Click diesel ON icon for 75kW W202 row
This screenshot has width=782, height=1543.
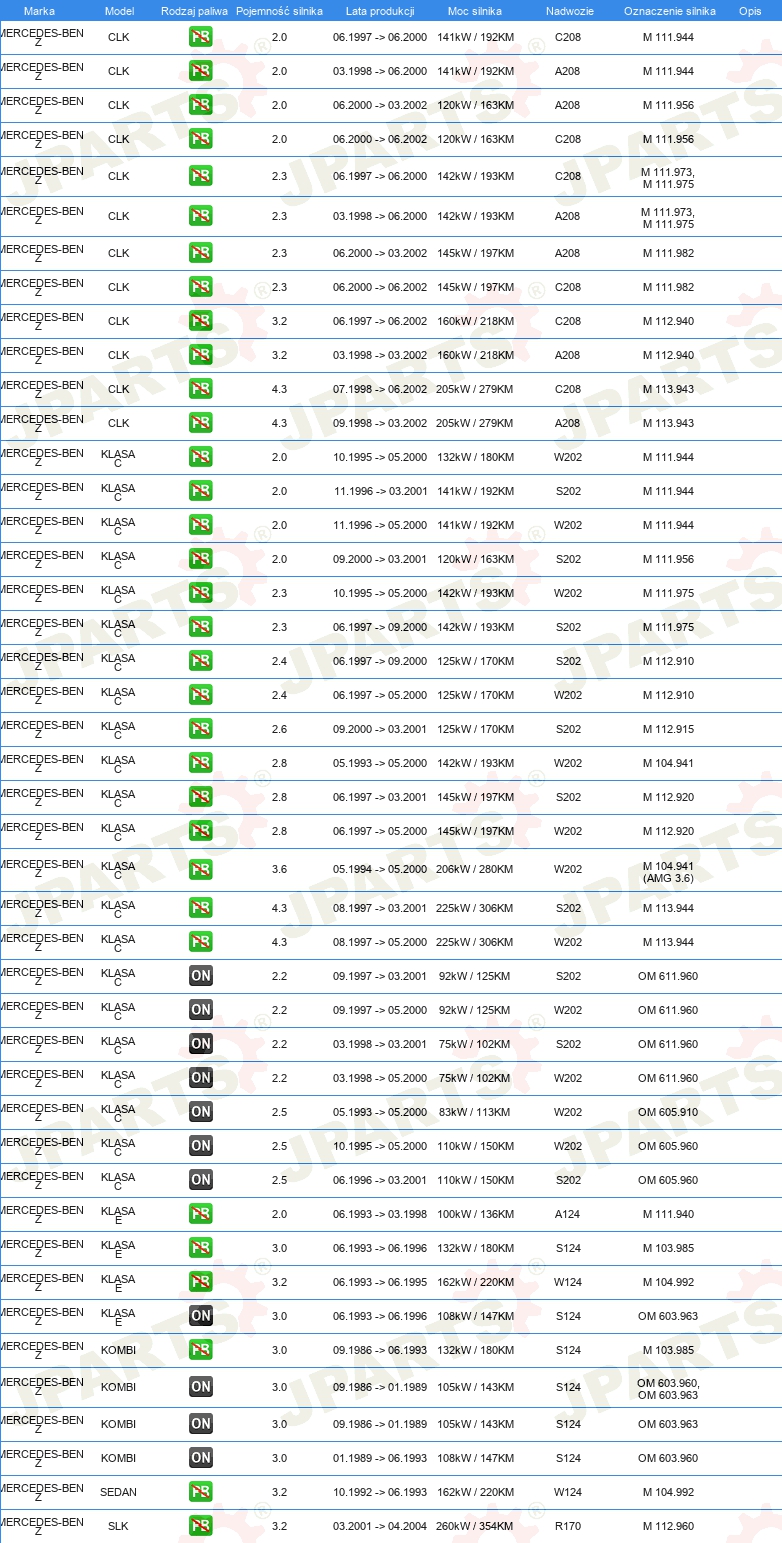click(201, 1078)
